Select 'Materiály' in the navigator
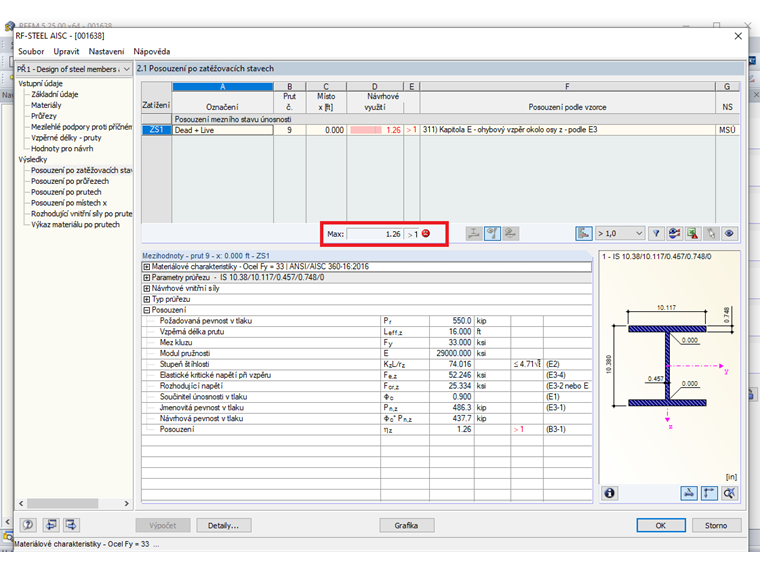This screenshot has height=570, width=760. tap(46, 105)
